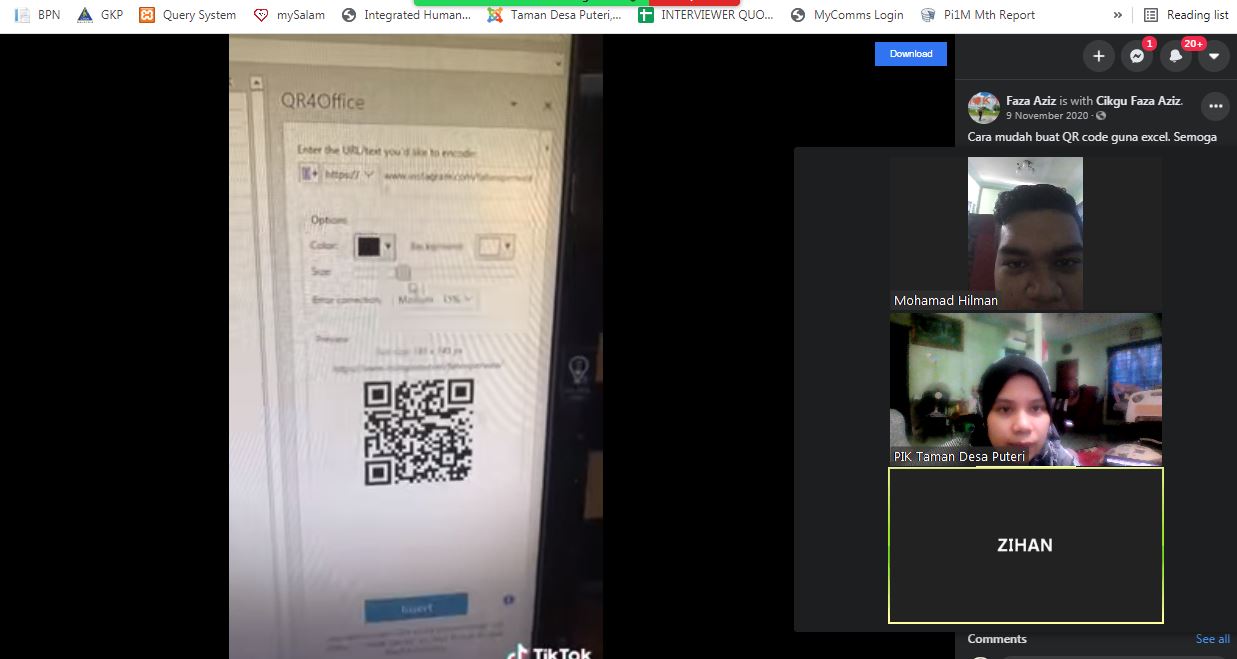Open the Taman Desa Puteri bookmark
Image resolution: width=1237 pixels, height=659 pixels.
554,15
